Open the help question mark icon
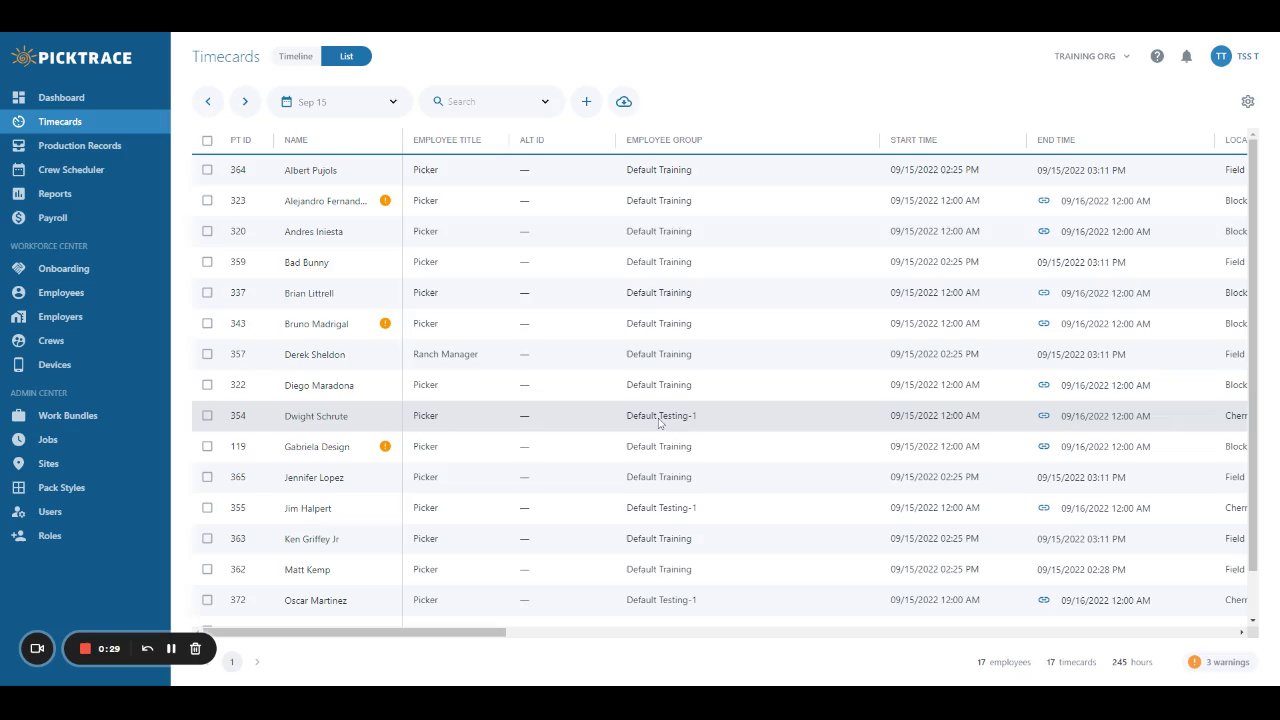Viewport: 1280px width, 720px height. point(1157,56)
